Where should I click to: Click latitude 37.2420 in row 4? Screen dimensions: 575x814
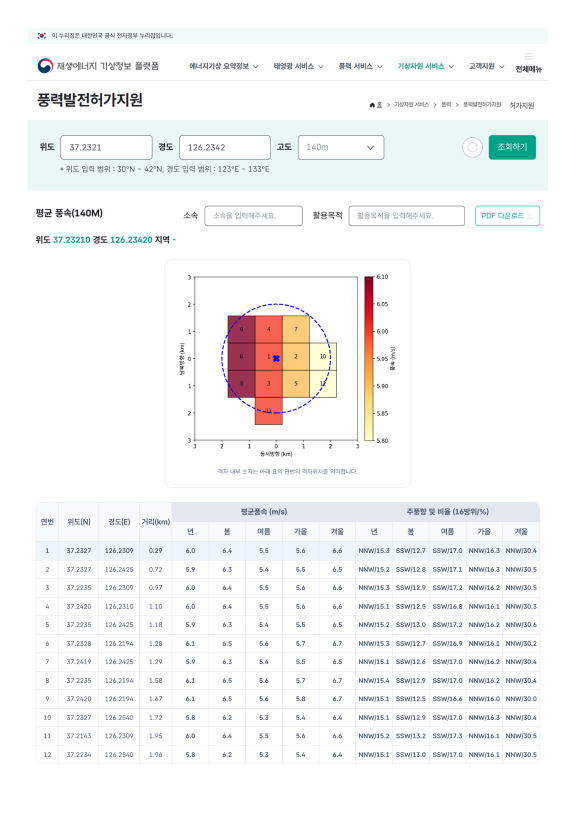pyautogui.click(x=79, y=606)
